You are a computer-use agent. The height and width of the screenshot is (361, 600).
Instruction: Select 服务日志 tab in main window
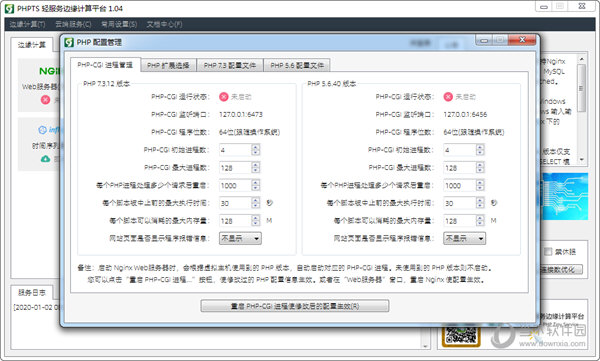32,292
